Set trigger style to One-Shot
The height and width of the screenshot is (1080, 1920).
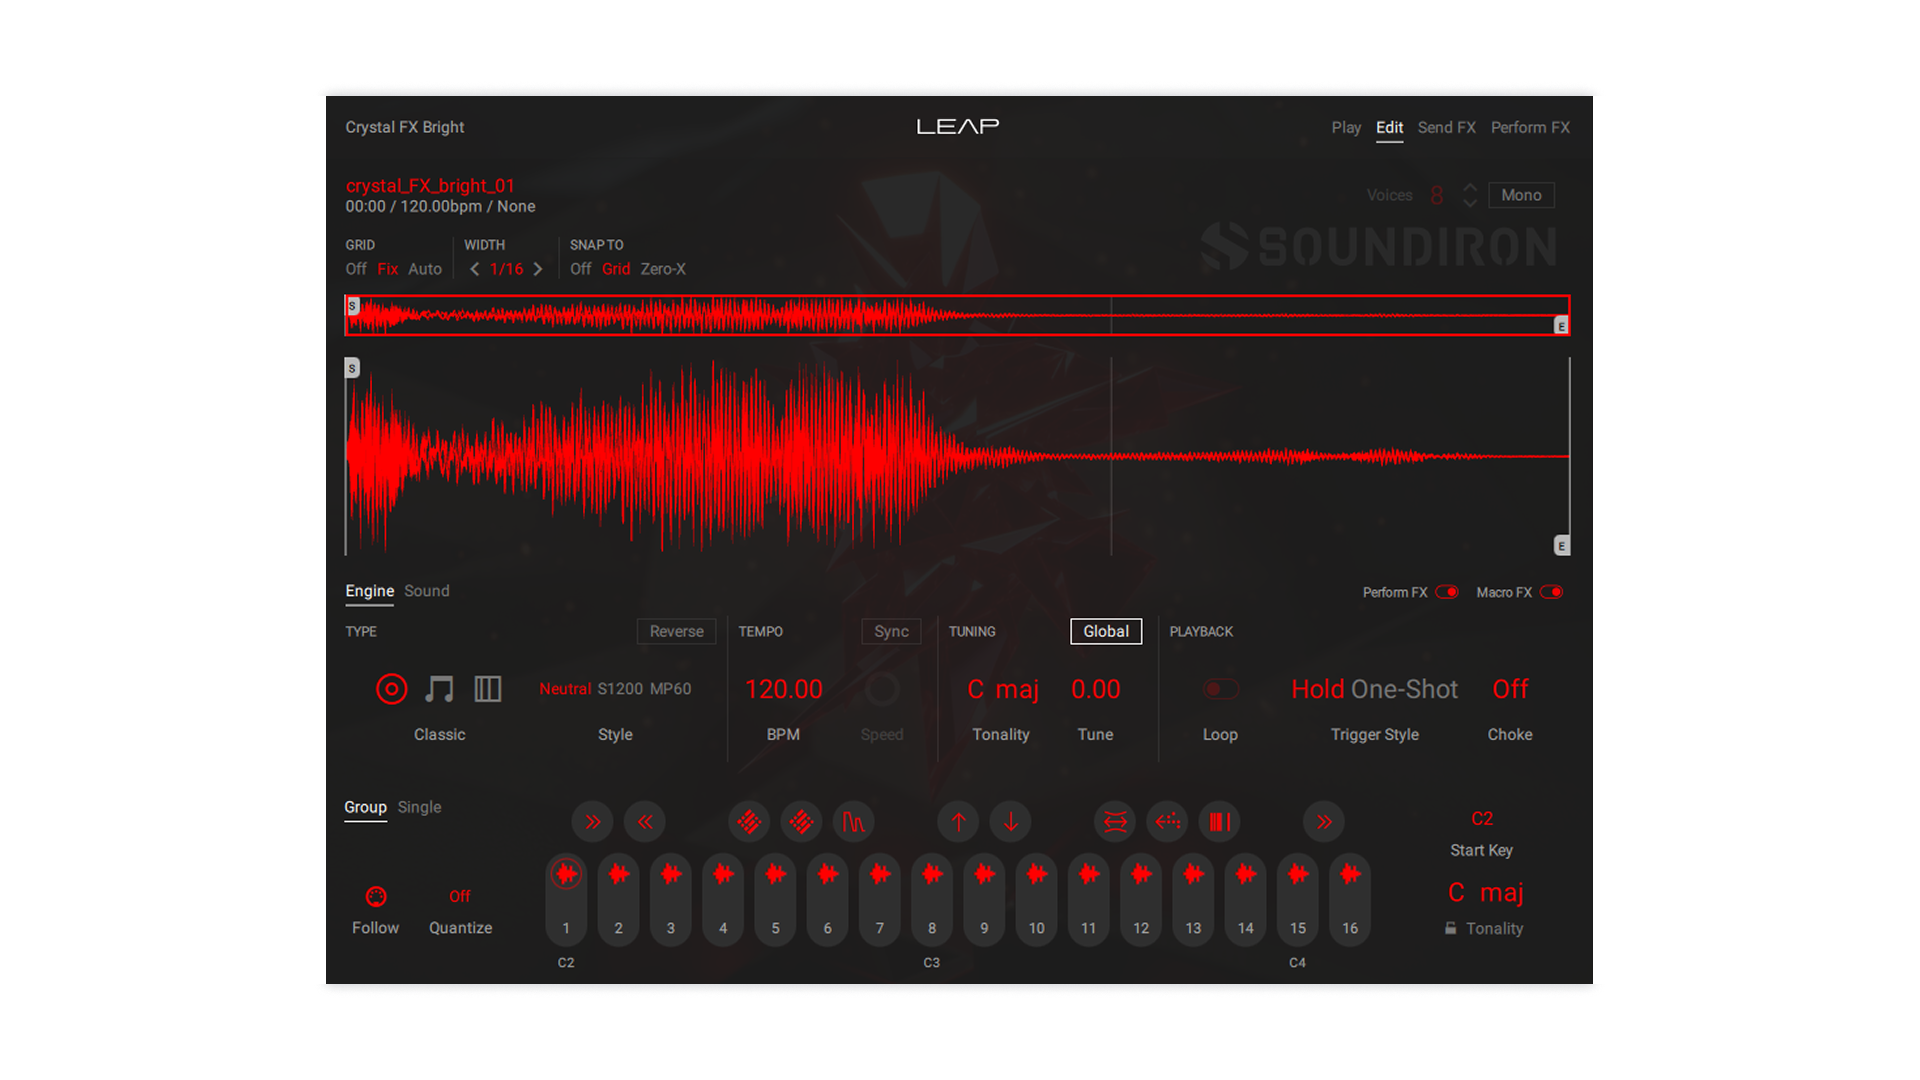click(1404, 689)
